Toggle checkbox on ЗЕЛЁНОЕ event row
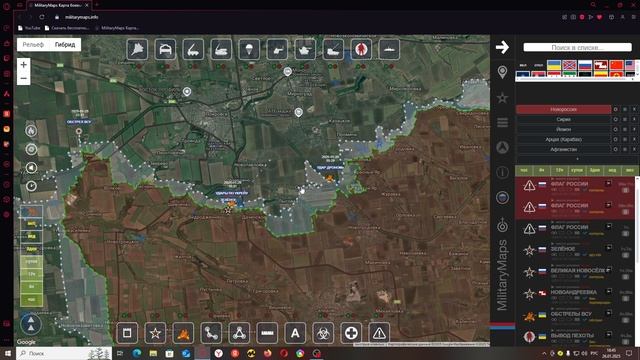 (x=626, y=255)
